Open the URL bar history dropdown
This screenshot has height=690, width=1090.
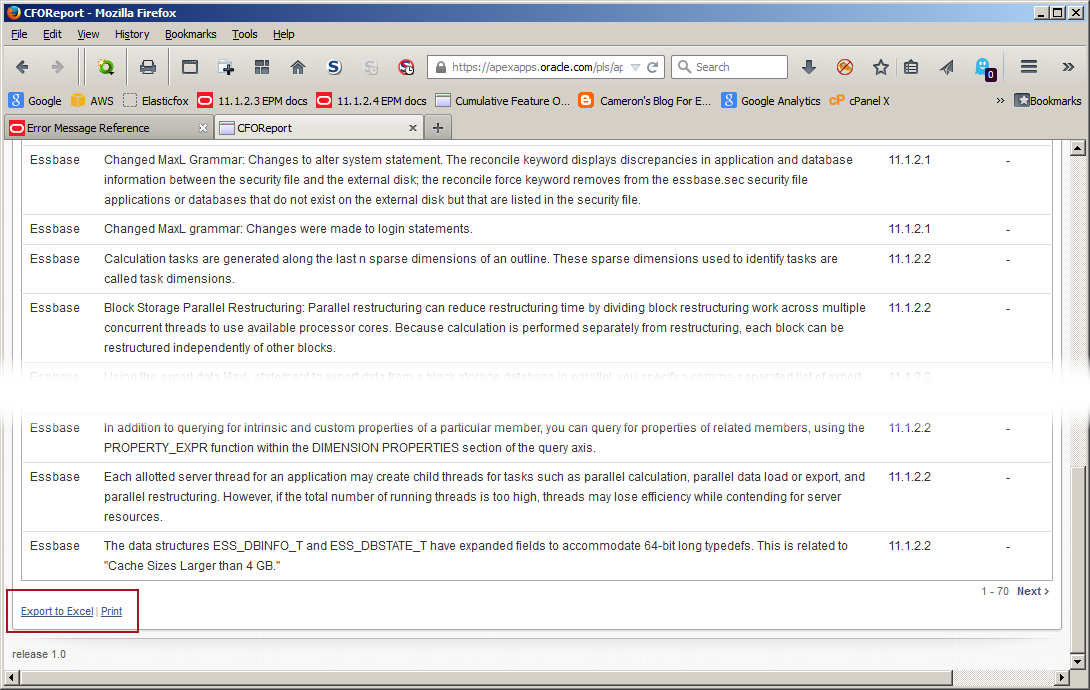pos(635,67)
